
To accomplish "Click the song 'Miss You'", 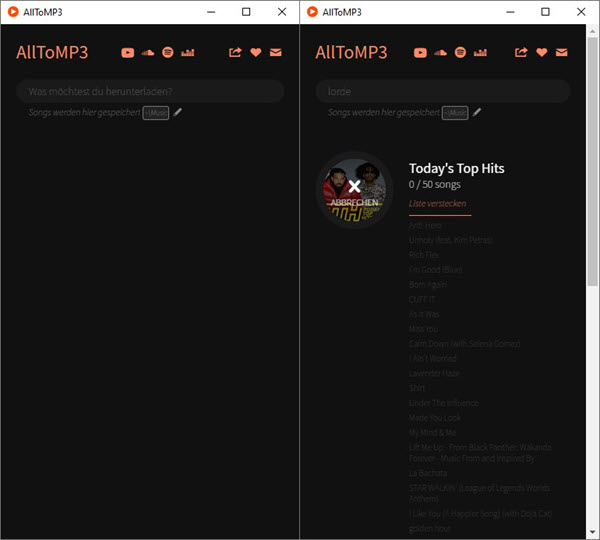I will pyautogui.click(x=423, y=329).
